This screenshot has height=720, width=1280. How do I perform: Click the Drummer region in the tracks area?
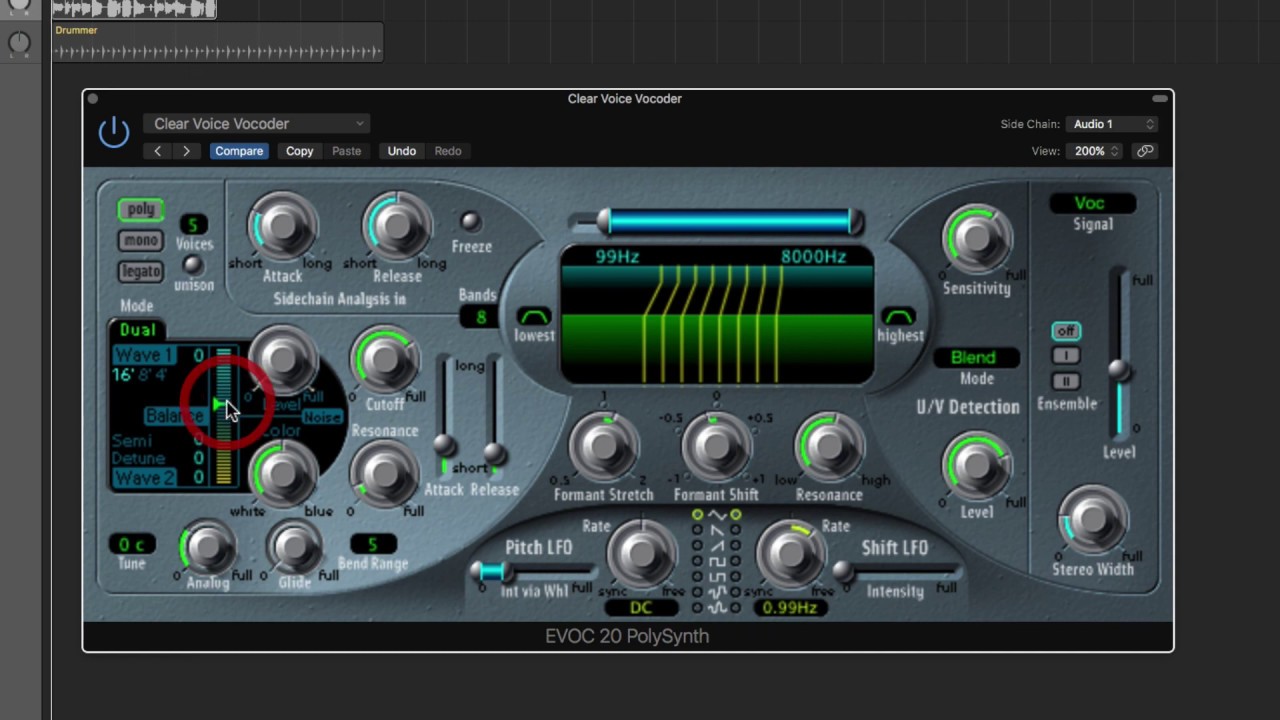point(217,42)
